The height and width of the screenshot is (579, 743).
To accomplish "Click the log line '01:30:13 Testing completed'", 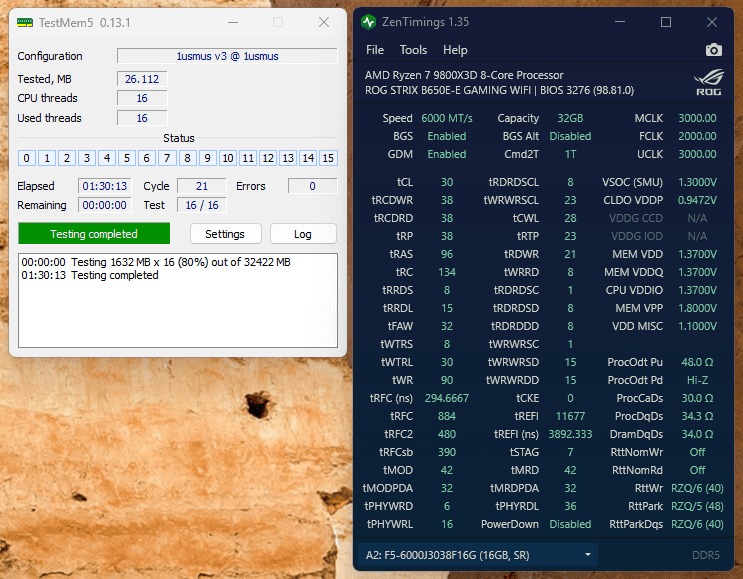I will [90, 275].
